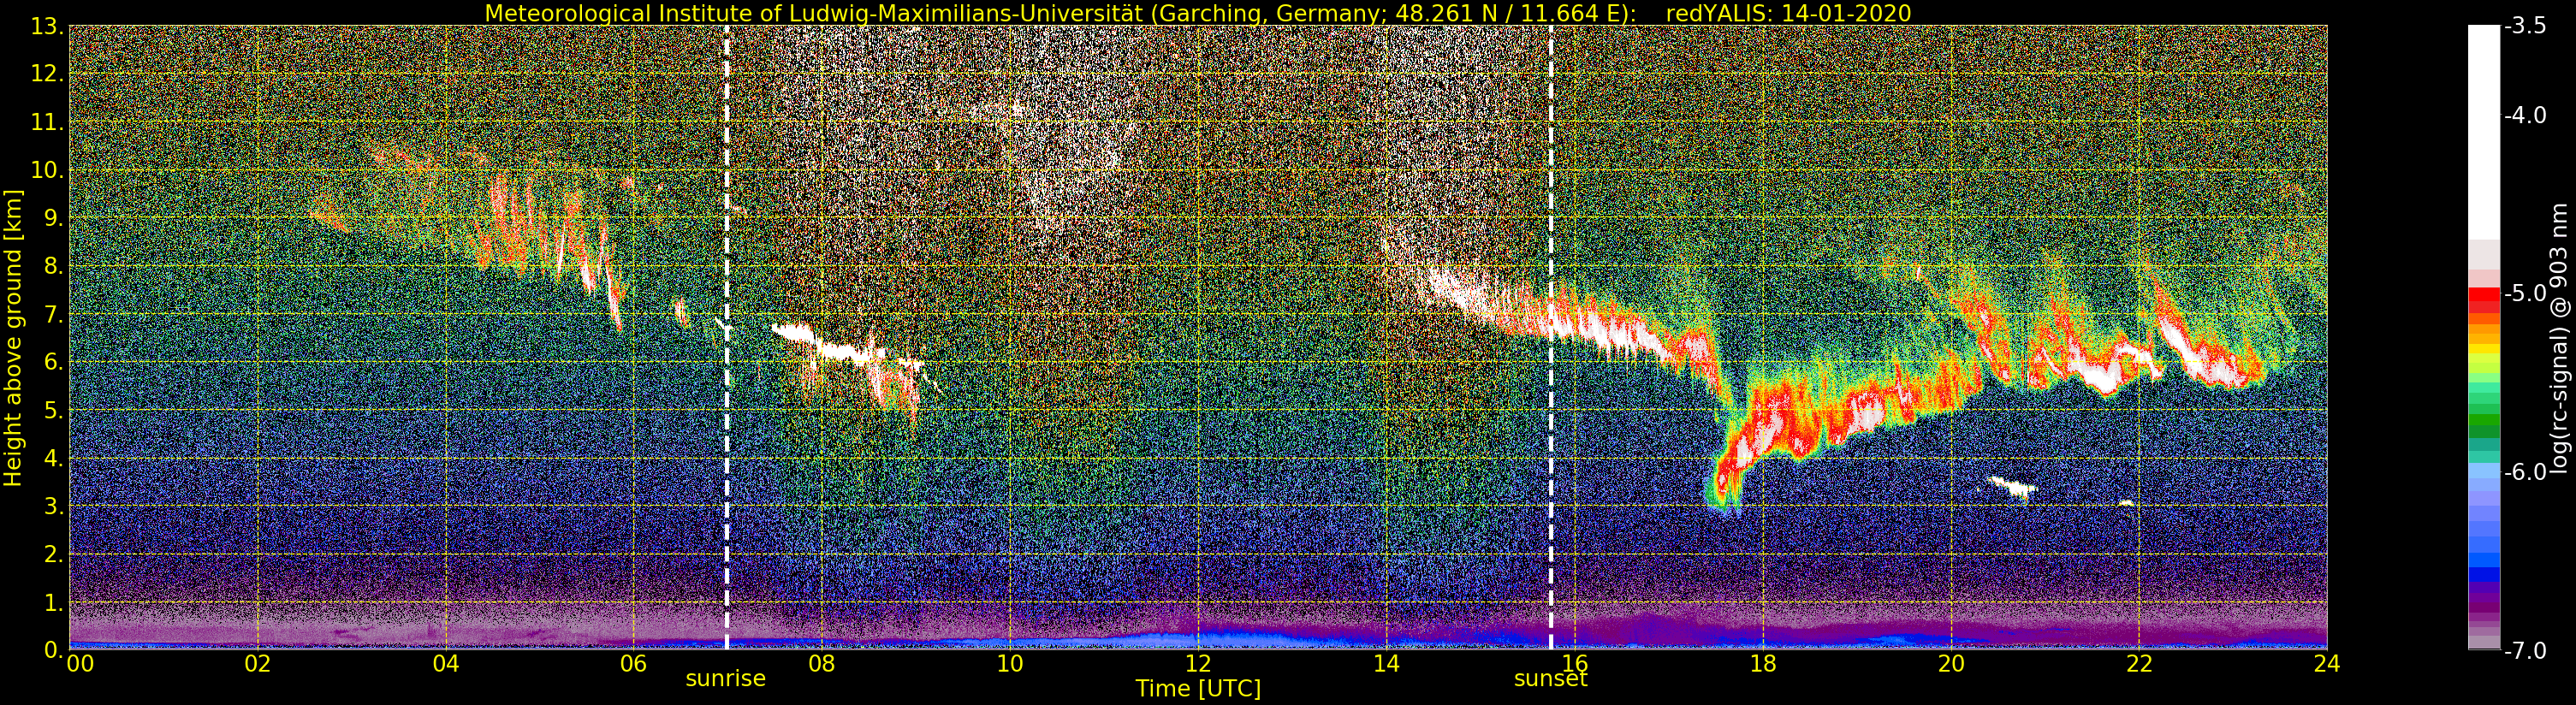Click the time axis tick label 00
This screenshot has width=2576, height=705.
coord(80,664)
